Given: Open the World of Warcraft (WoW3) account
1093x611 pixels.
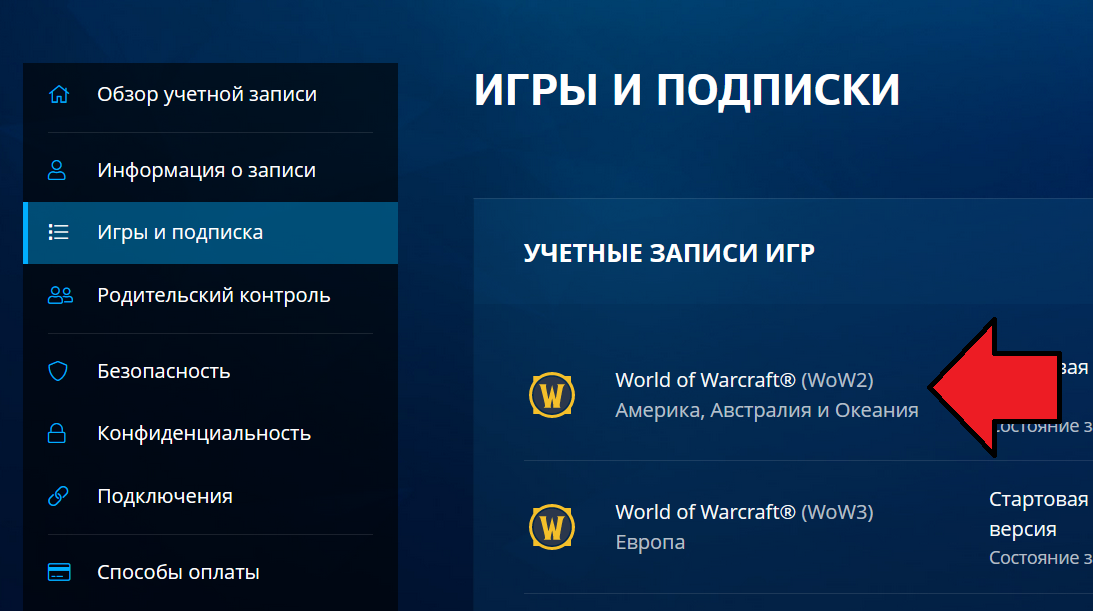Looking at the screenshot, I should coord(744,512).
